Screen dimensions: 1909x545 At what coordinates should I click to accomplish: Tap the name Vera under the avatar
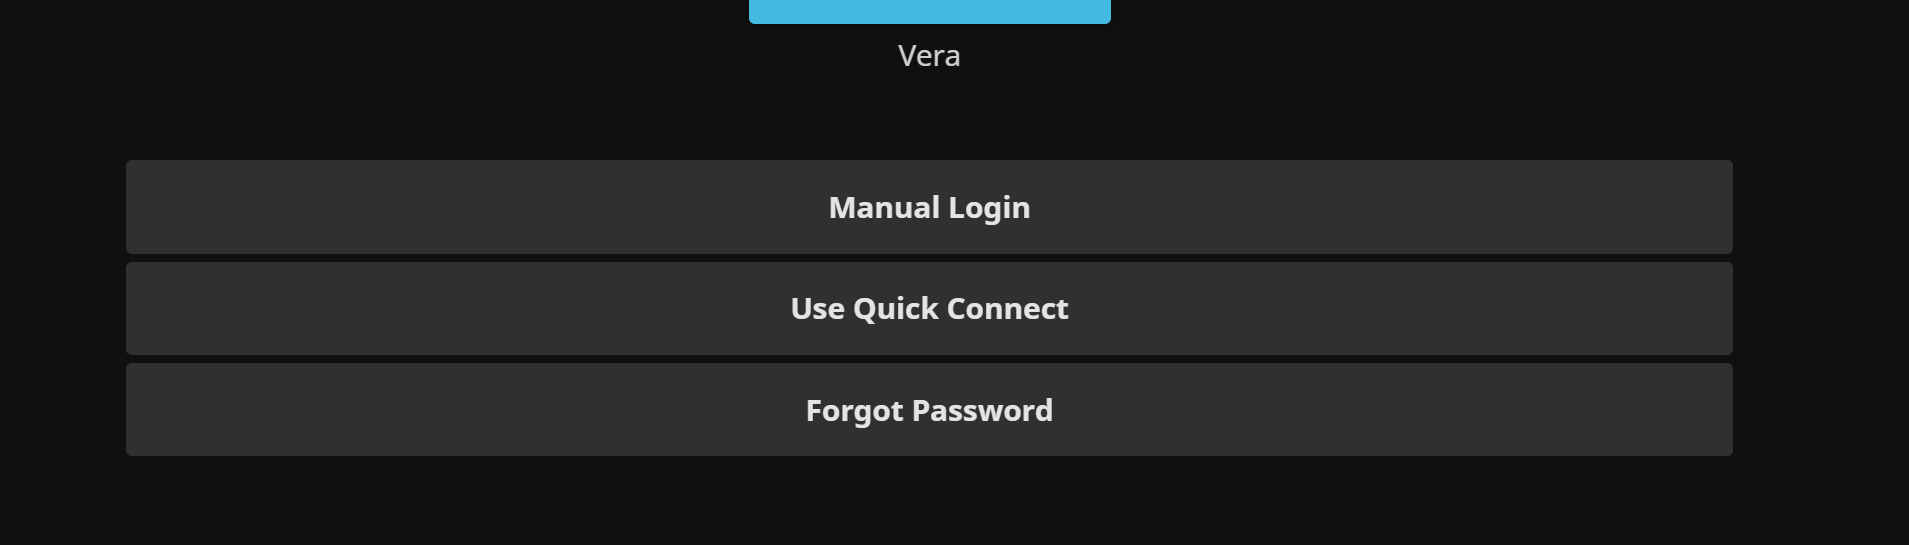[x=929, y=56]
